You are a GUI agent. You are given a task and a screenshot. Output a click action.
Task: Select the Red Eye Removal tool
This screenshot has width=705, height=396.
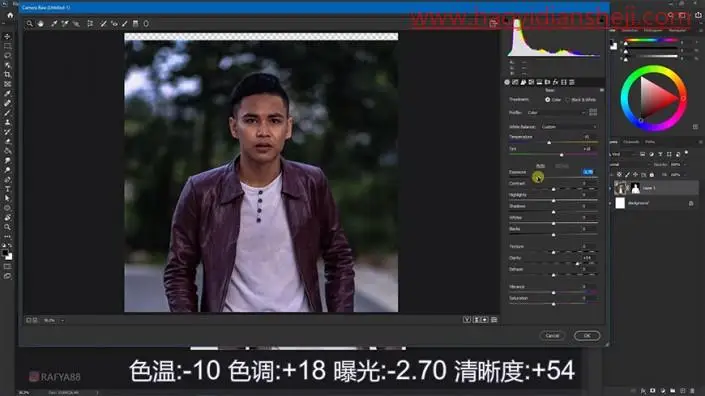114,24
